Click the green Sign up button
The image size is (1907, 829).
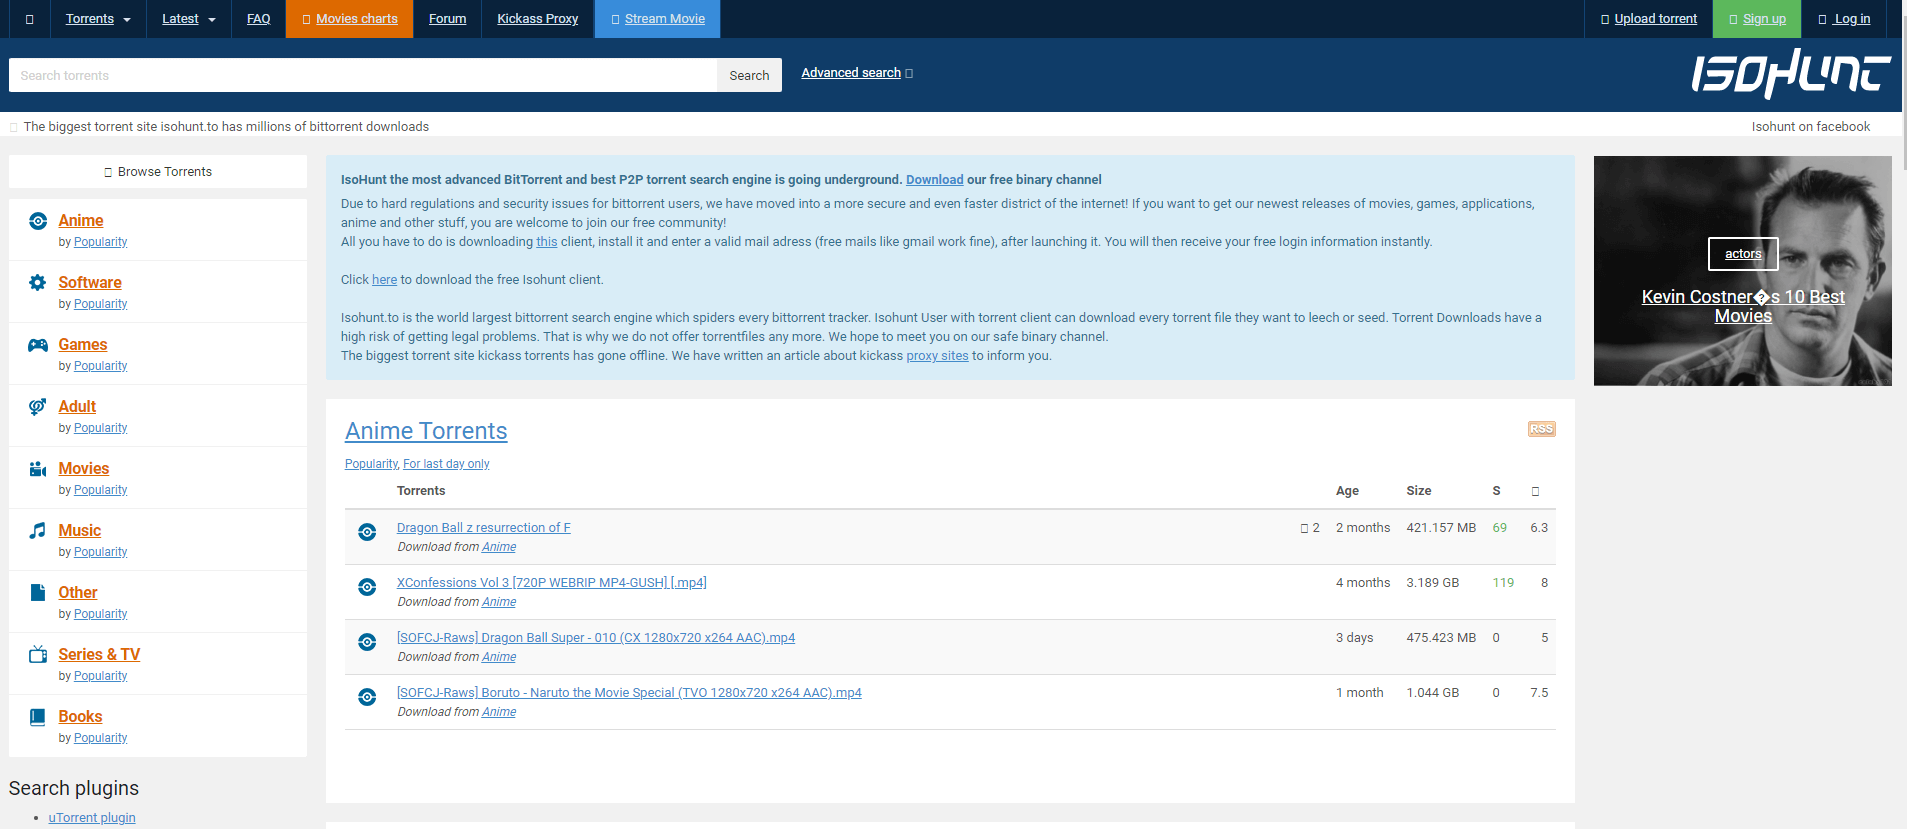tap(1757, 19)
